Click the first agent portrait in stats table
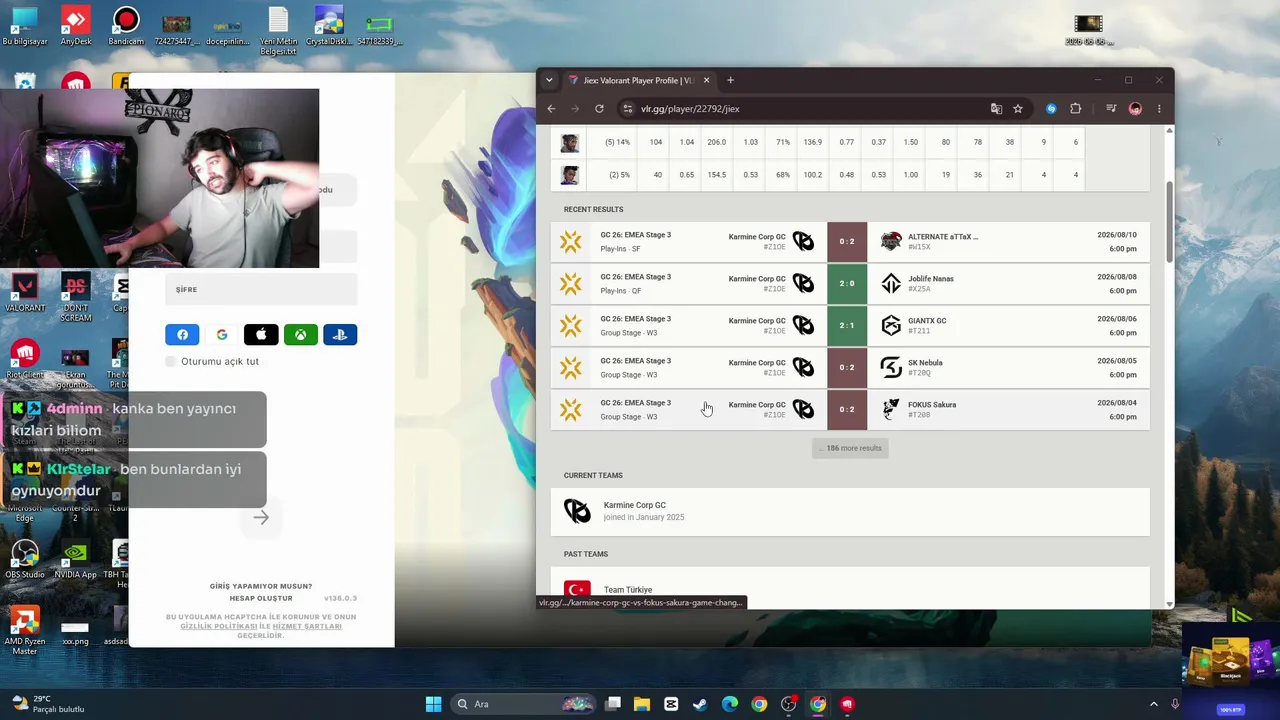 point(569,143)
